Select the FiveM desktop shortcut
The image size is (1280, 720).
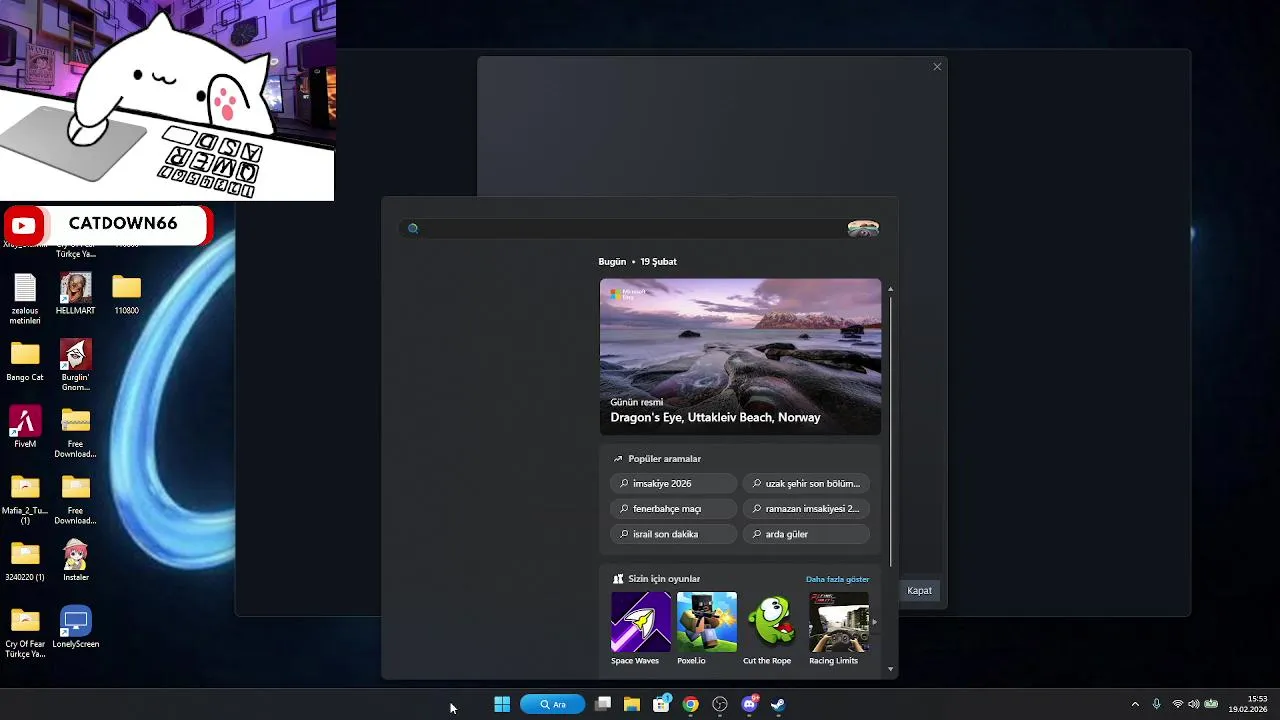tap(25, 428)
